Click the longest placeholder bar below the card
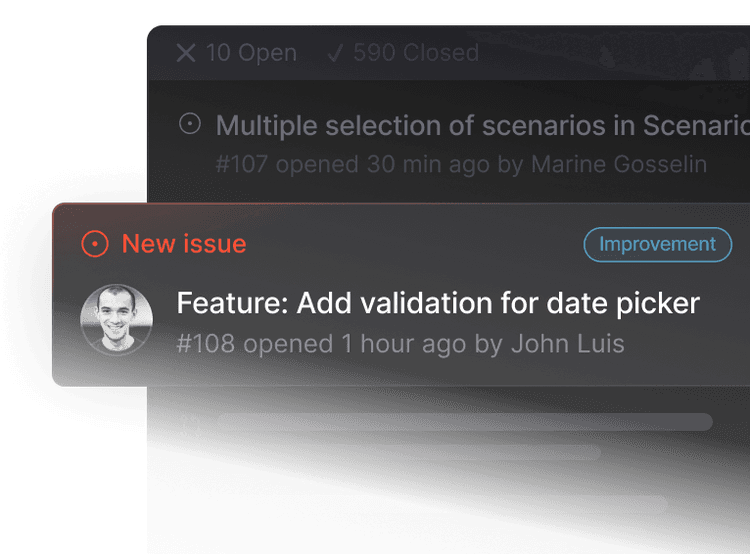The height and width of the screenshot is (554, 750). [x=465, y=422]
